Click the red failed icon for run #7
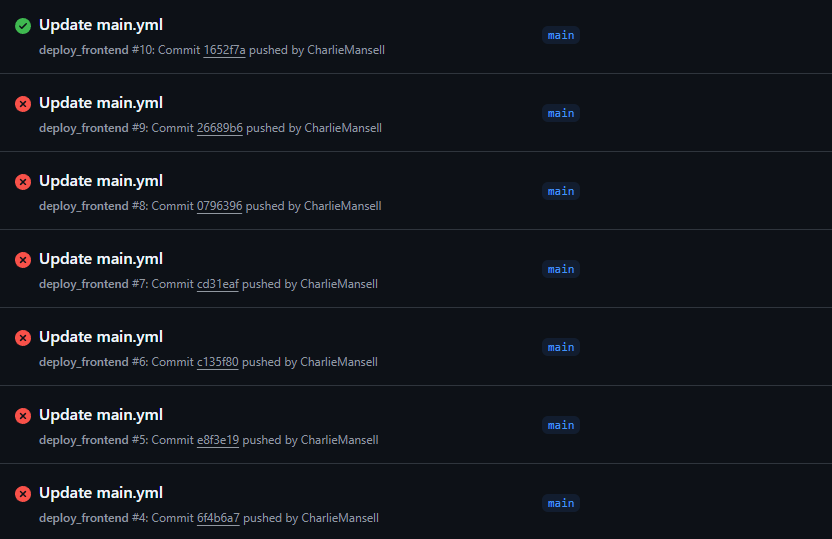Screen dimensions: 832x539 click(x=23, y=259)
